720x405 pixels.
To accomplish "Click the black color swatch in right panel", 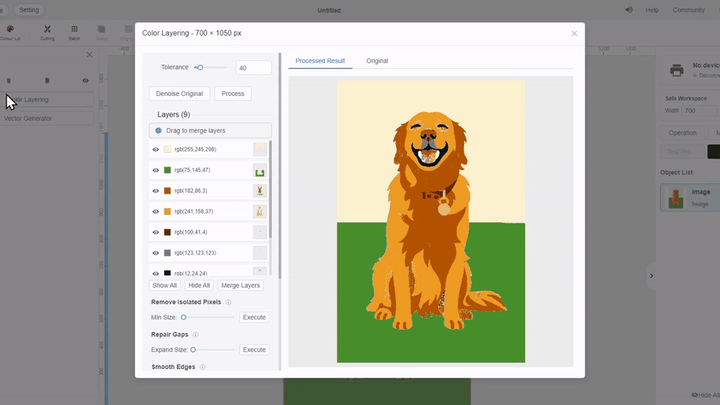I will (x=714, y=152).
